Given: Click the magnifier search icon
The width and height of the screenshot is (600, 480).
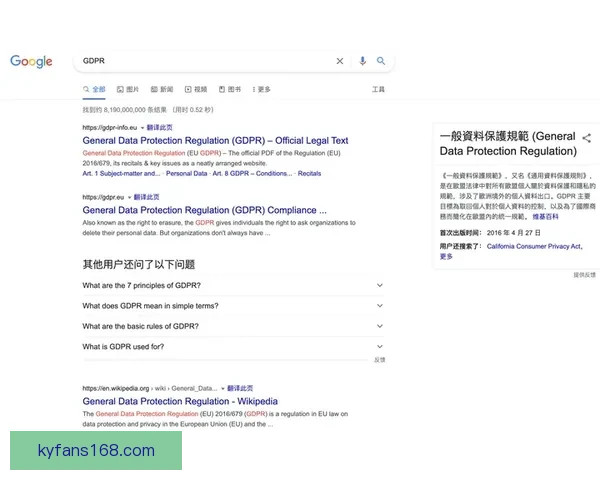Looking at the screenshot, I should click(x=381, y=61).
